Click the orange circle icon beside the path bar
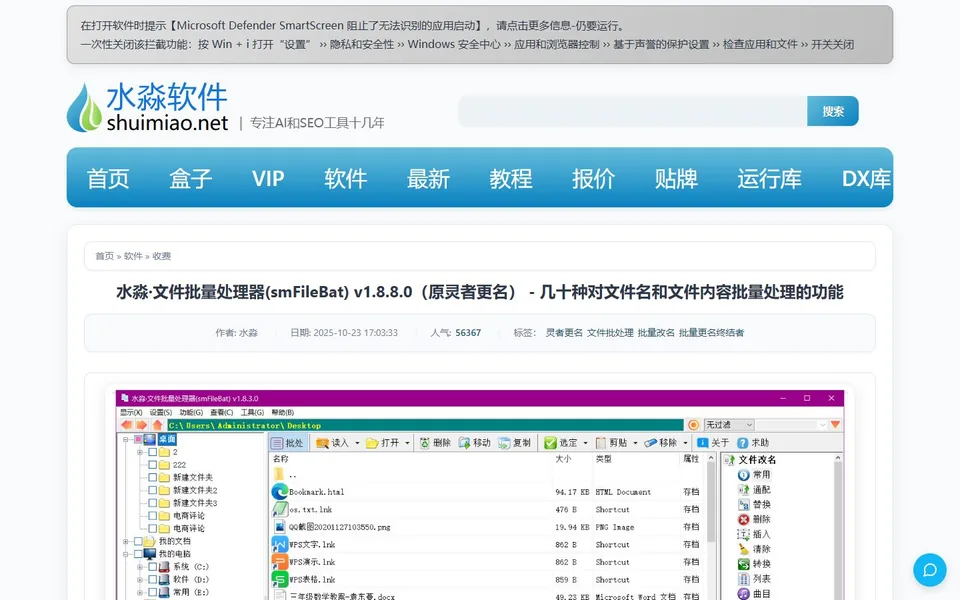 (x=694, y=425)
